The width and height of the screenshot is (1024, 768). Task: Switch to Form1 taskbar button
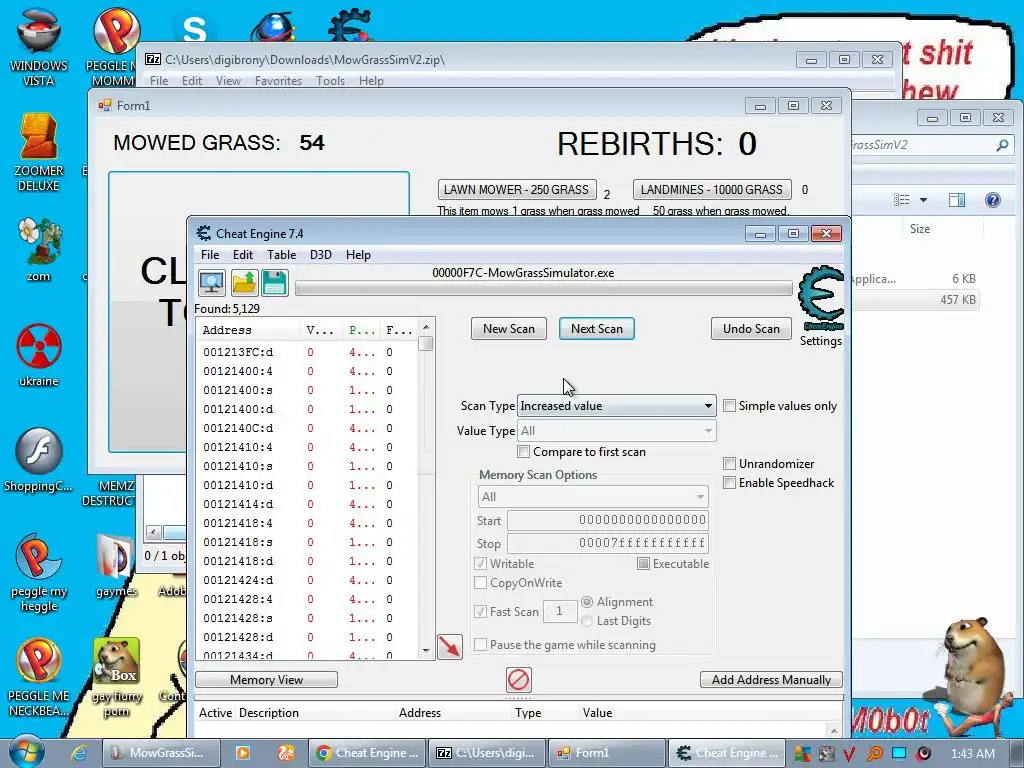coord(608,753)
